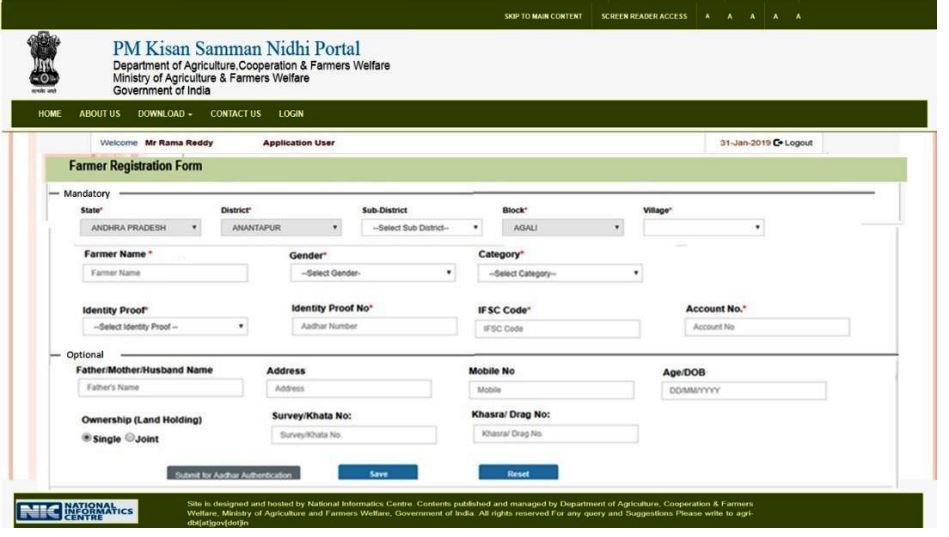Click the first A text size button
Screen dimensions: 949x537
(708, 16)
